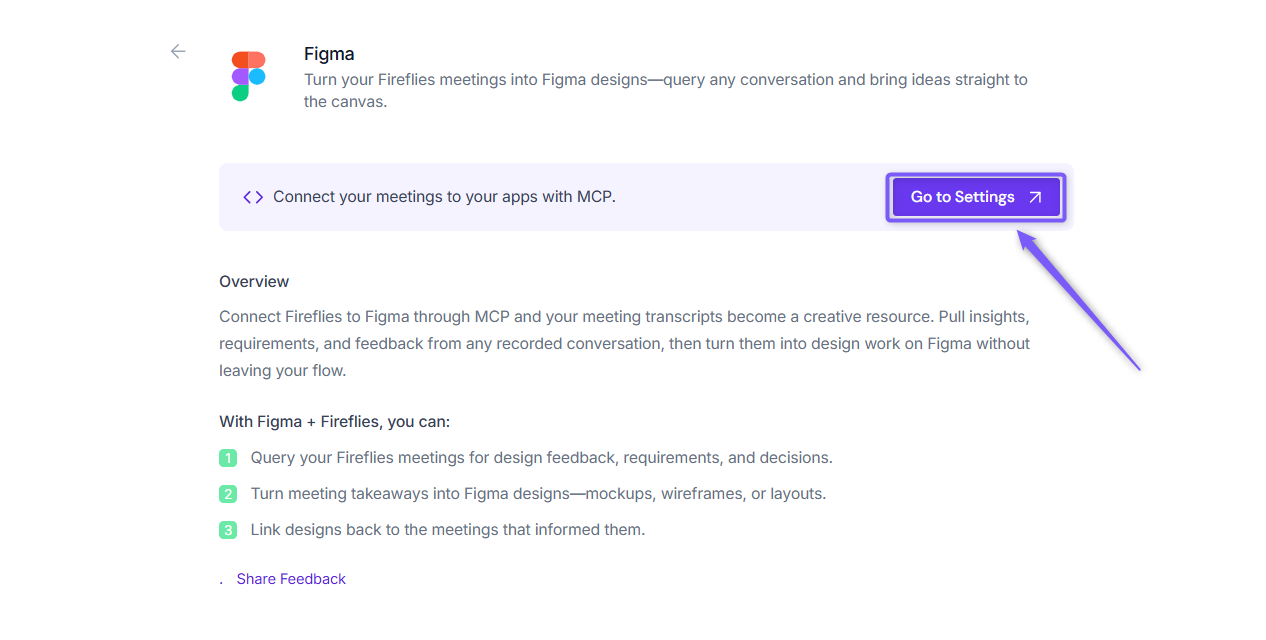Screen dimensions: 1266x640
Task: Click the MCP banner connect text
Action: point(444,197)
